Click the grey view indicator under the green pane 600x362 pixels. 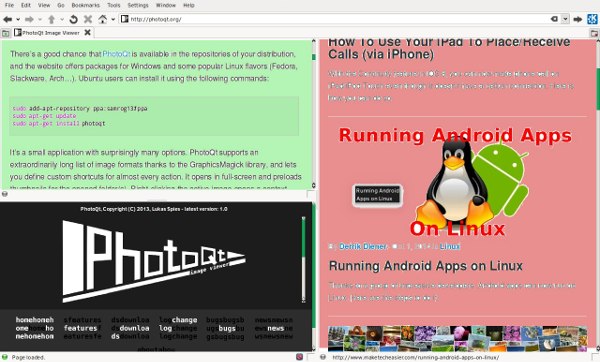(5, 194)
